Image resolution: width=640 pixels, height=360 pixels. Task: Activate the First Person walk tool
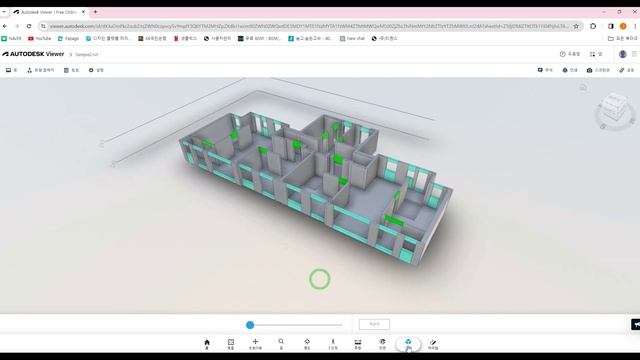[x=333, y=344]
